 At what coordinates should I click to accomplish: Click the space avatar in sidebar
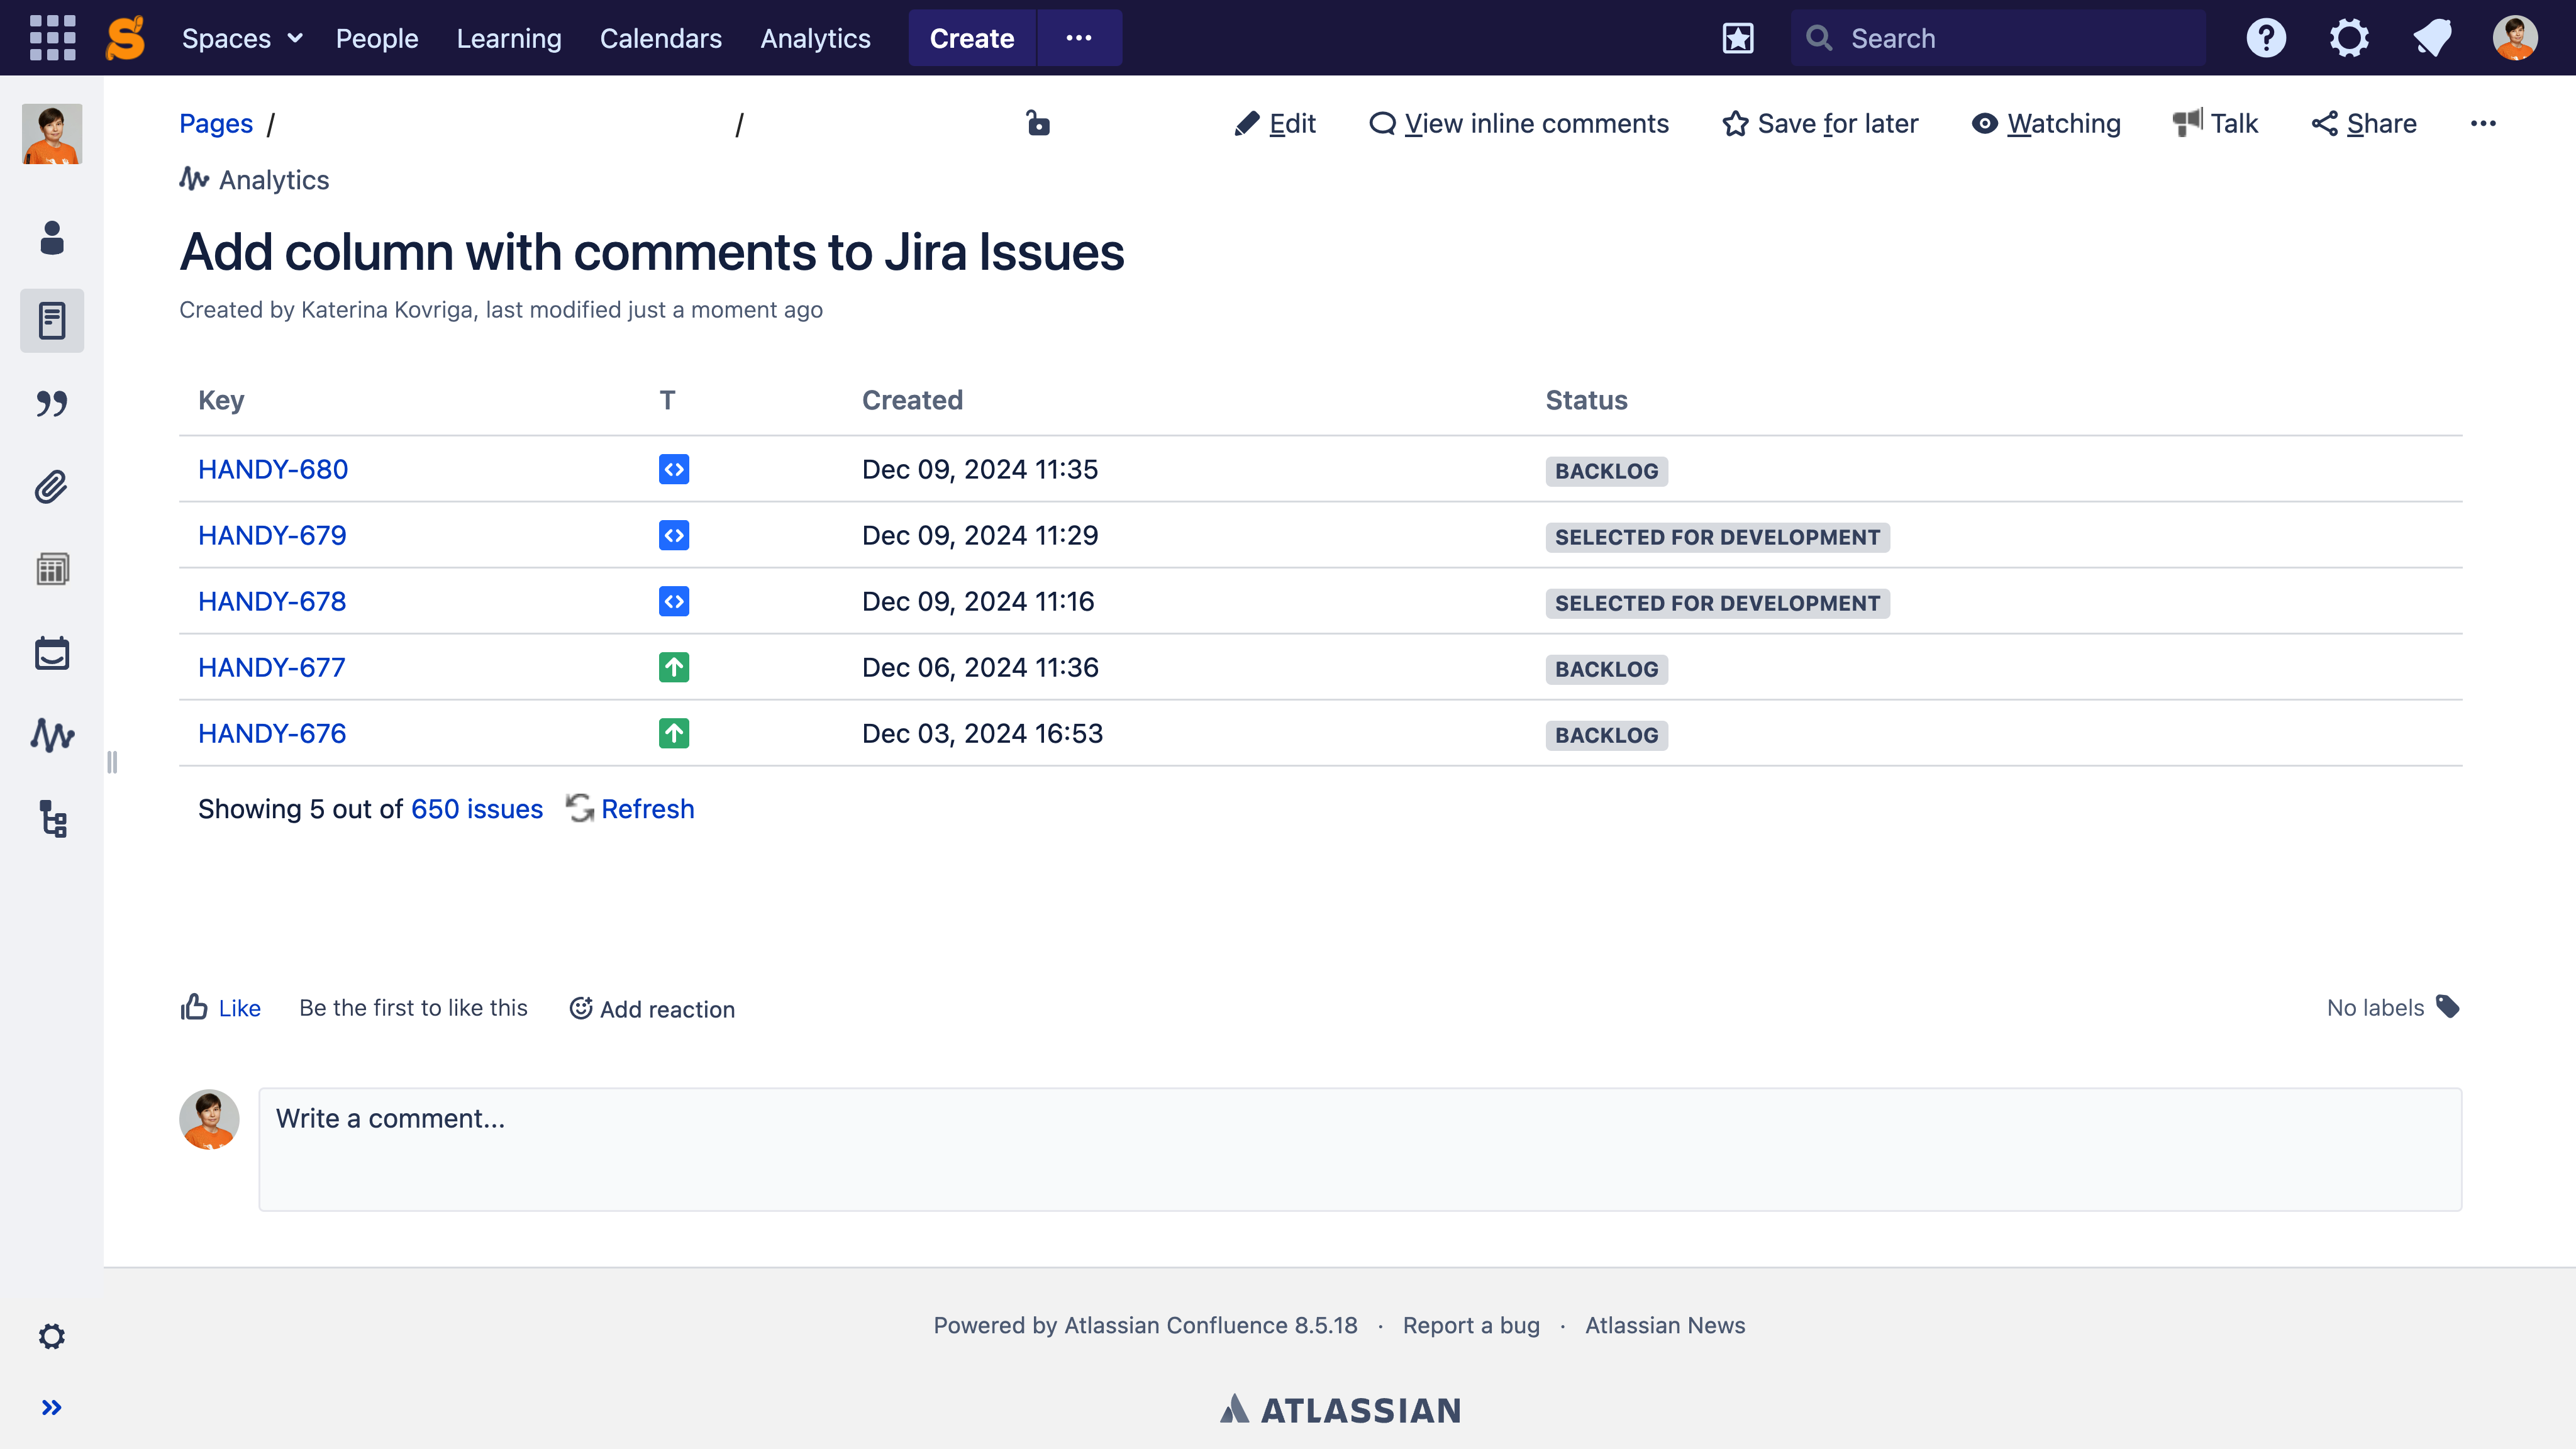coord(52,134)
